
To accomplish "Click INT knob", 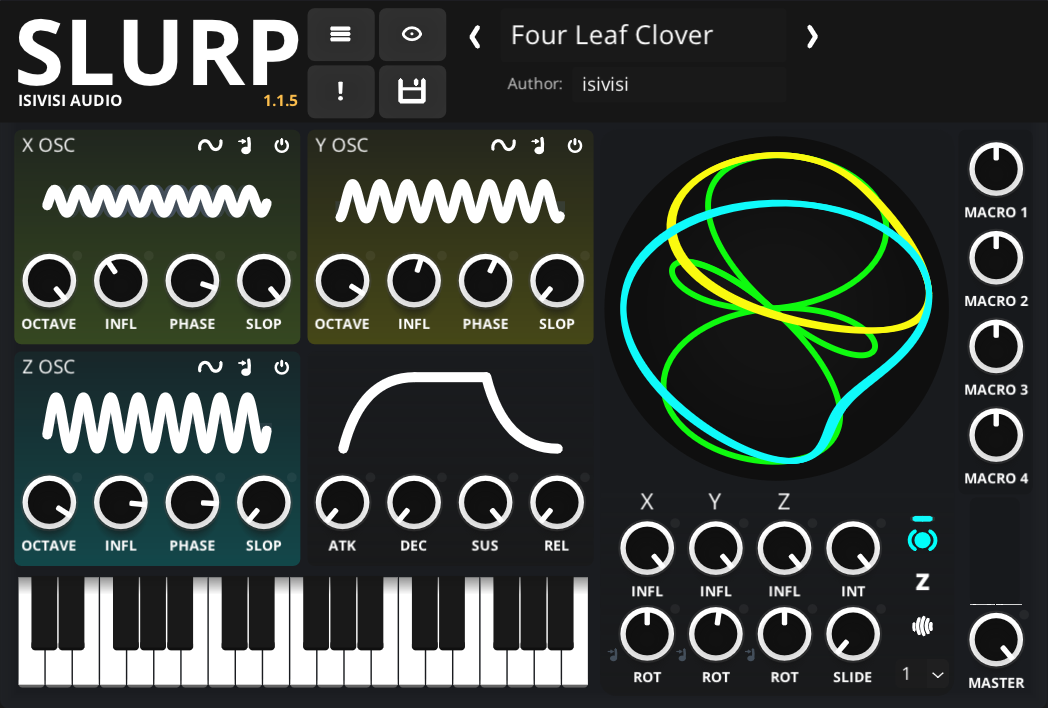I will (x=853, y=548).
